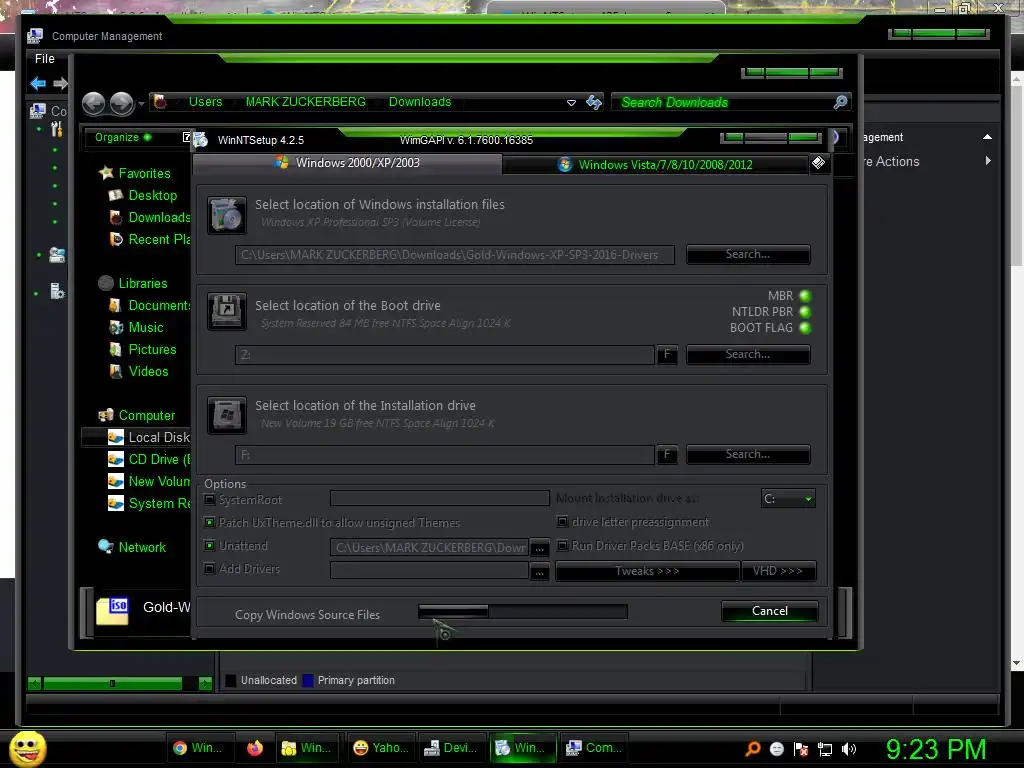
Task: Click the NTLDR PBR status indicator
Action: [805, 312]
